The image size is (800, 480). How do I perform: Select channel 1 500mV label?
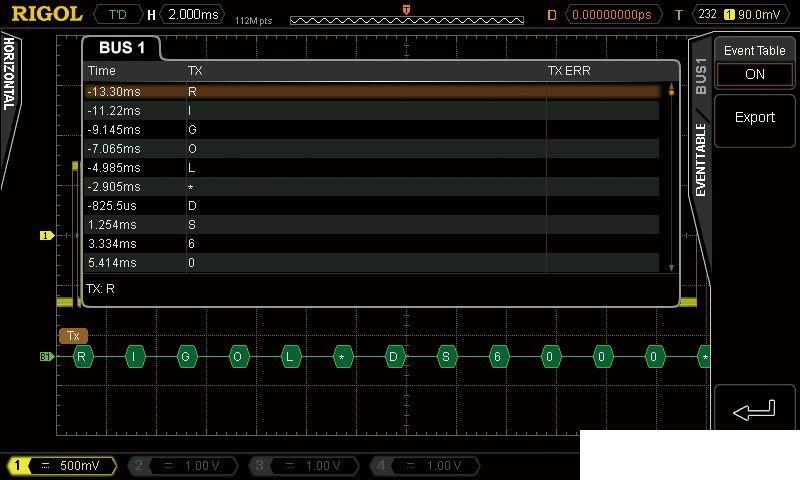pyautogui.click(x=62, y=466)
